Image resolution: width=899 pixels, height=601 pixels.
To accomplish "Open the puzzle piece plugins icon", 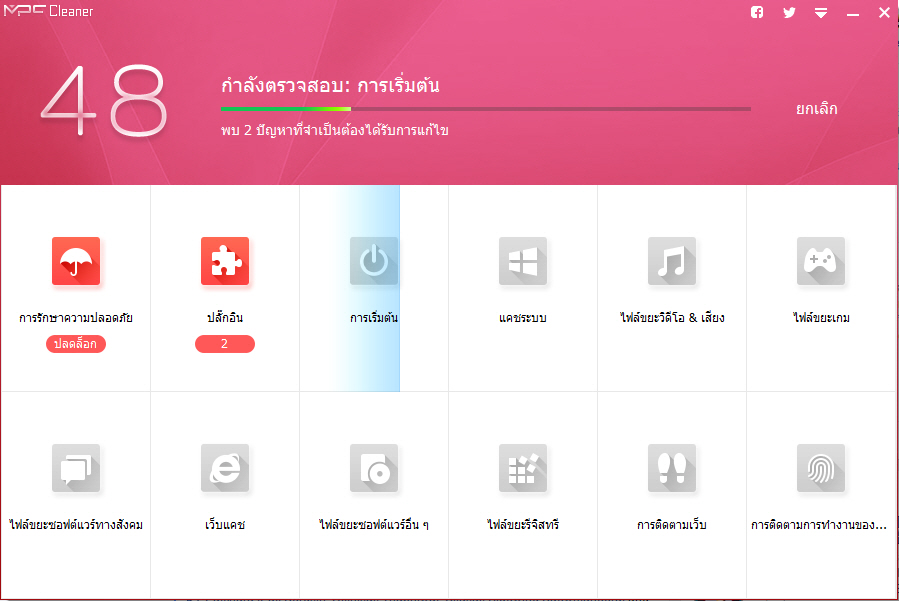I will 225,262.
